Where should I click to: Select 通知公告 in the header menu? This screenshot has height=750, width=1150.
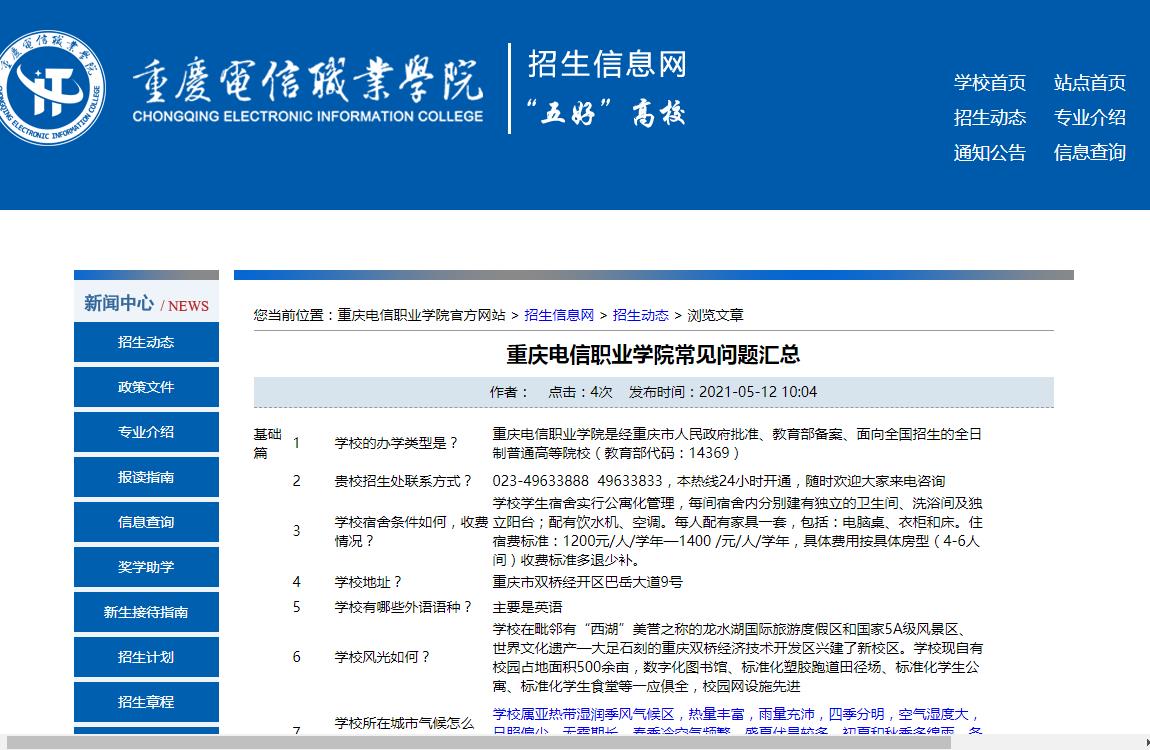coord(989,153)
